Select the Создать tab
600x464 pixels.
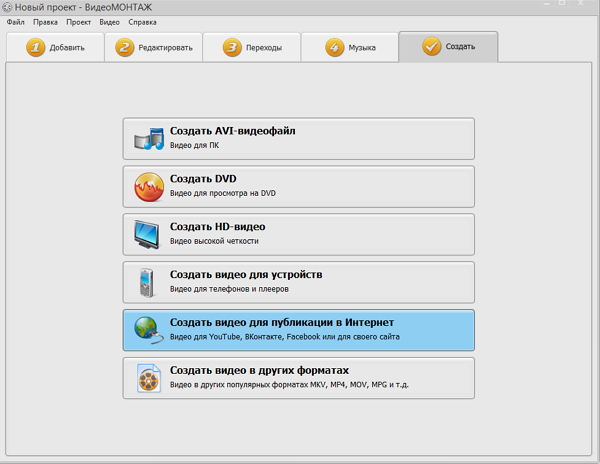[x=448, y=46]
